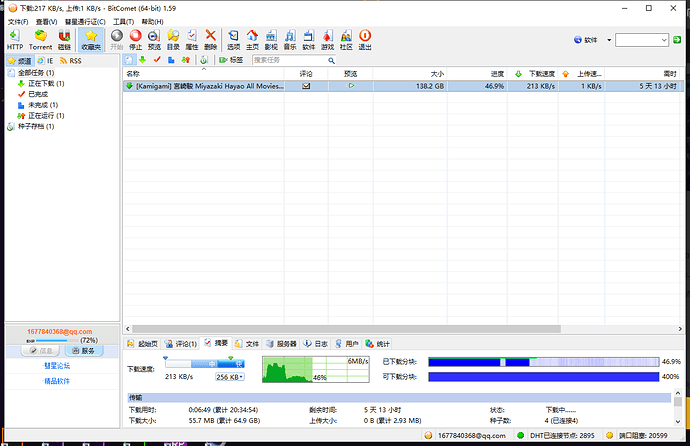Filter by completed red checkmark icon

157,60
